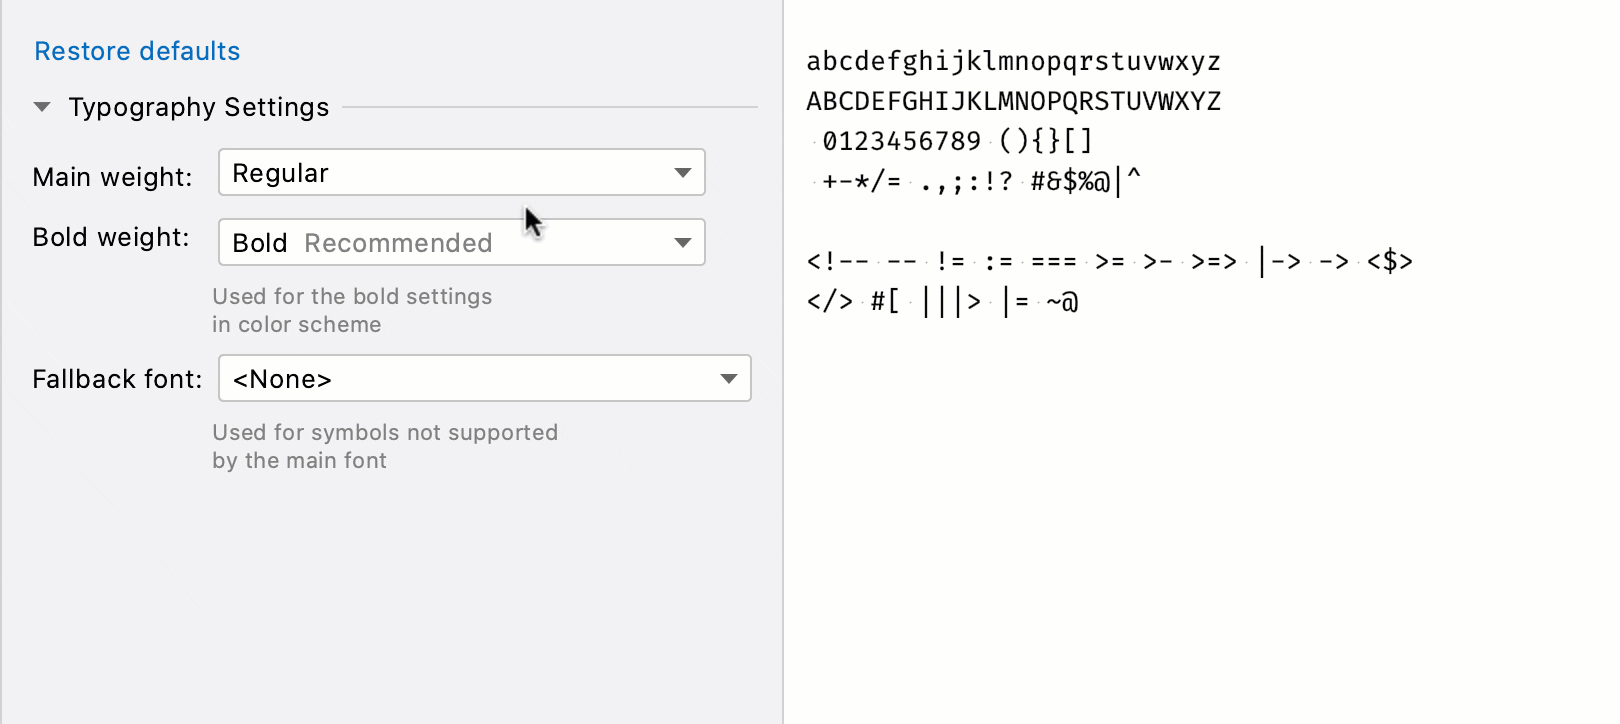Click the 'Fallback font:' label
Image resolution: width=1620 pixels, height=724 pixels.
point(117,379)
